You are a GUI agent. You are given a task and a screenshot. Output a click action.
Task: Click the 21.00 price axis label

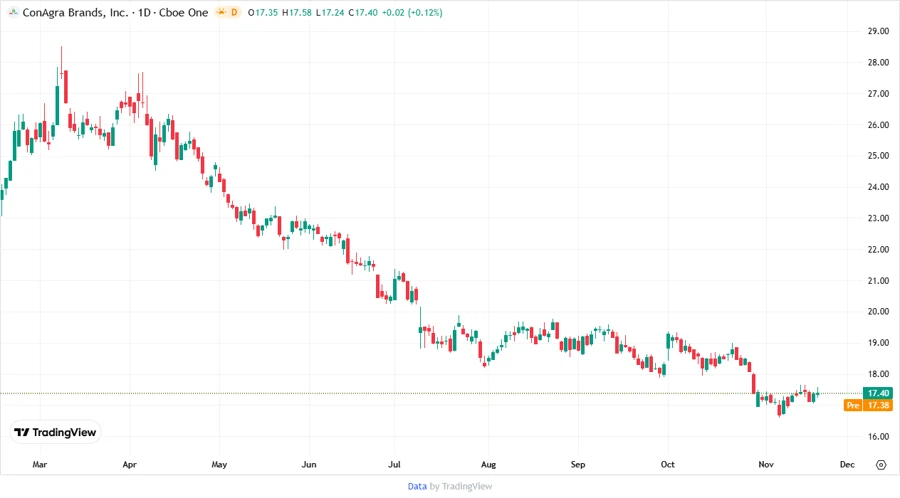[x=878, y=281]
